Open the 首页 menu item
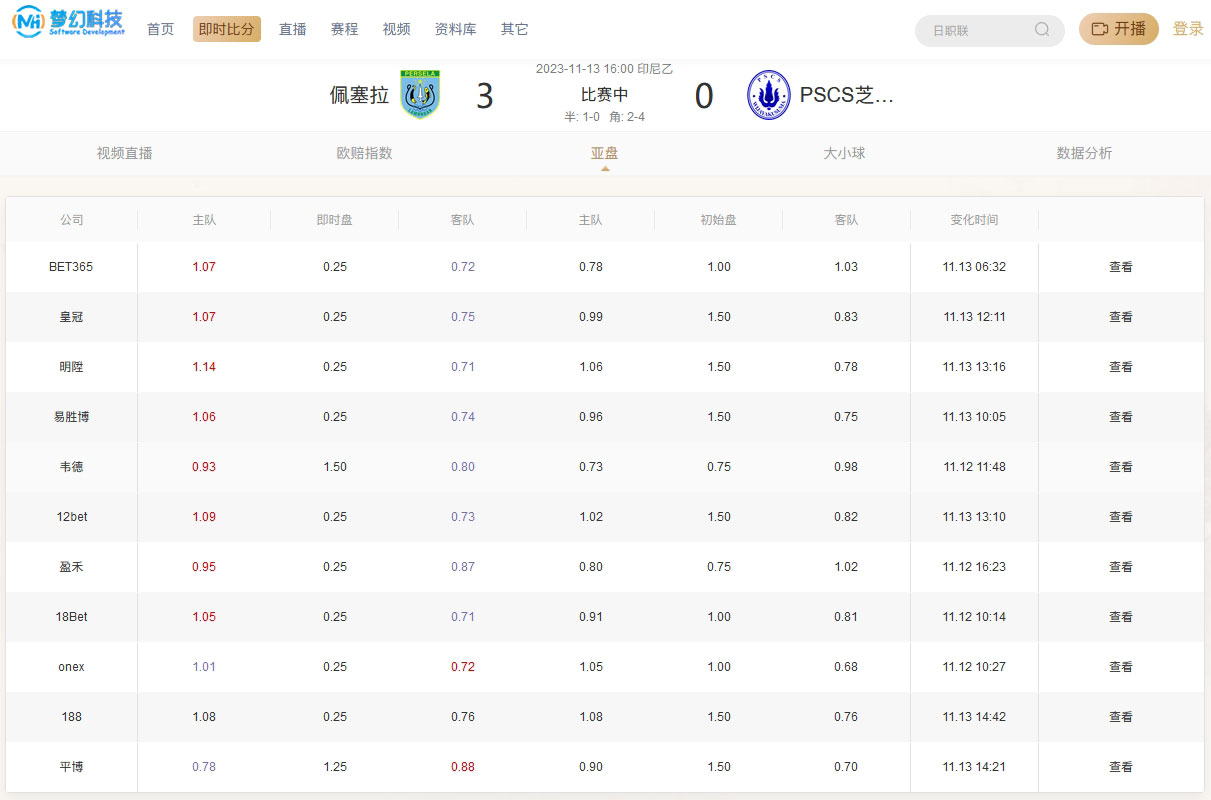Viewport: 1211px width, 800px height. 161,30
